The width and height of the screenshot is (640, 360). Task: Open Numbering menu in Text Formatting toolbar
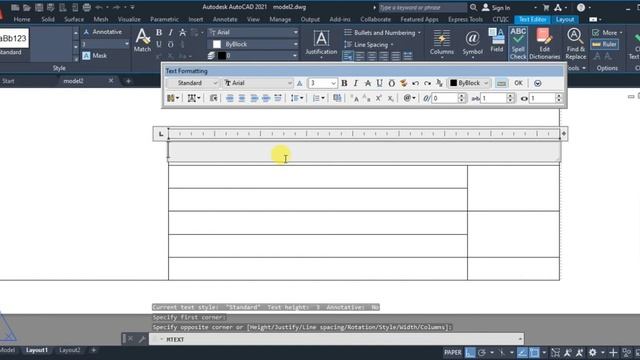(318, 98)
